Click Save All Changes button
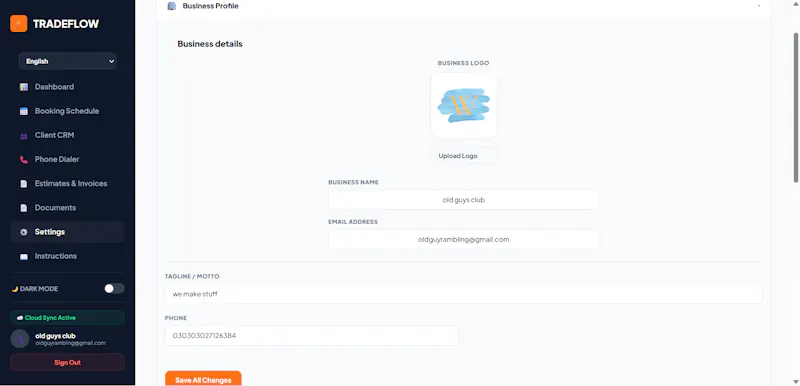 [x=203, y=379]
